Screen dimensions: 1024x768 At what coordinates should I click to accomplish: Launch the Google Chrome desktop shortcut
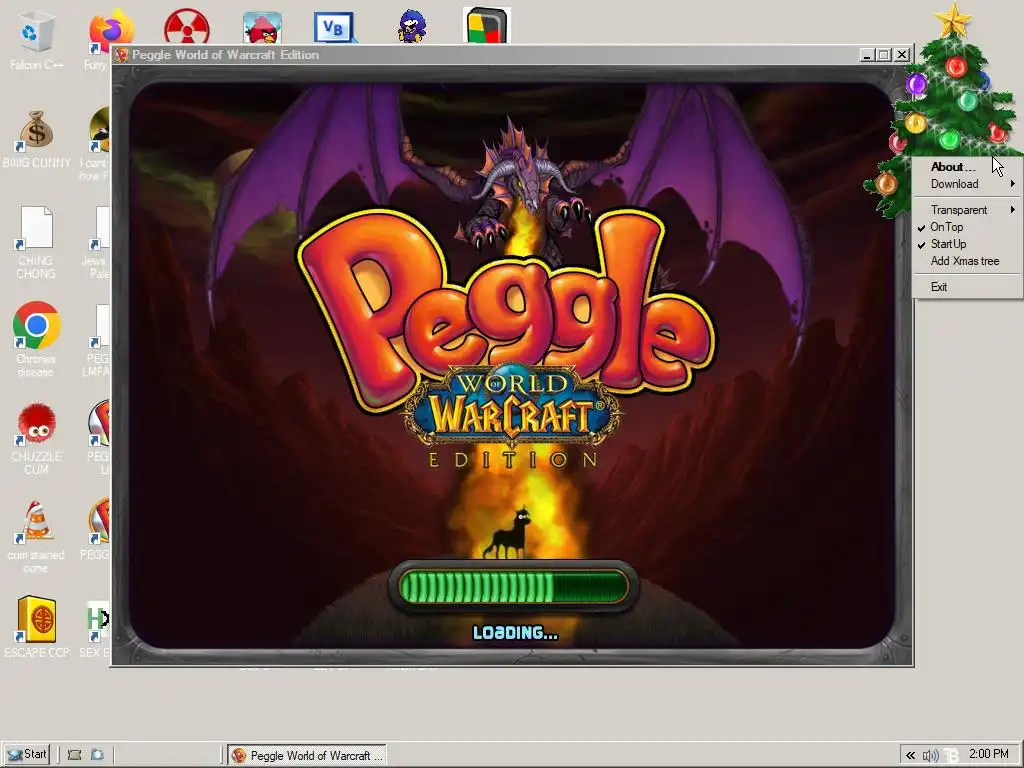[x=37, y=326]
